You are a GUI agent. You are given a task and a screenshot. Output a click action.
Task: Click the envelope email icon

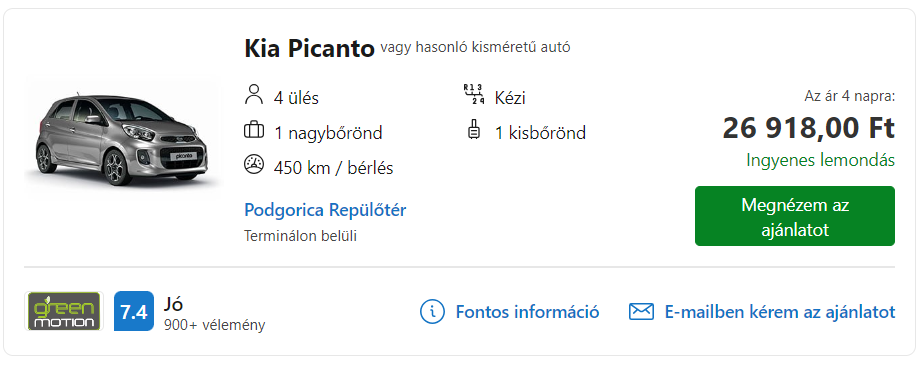[641, 311]
